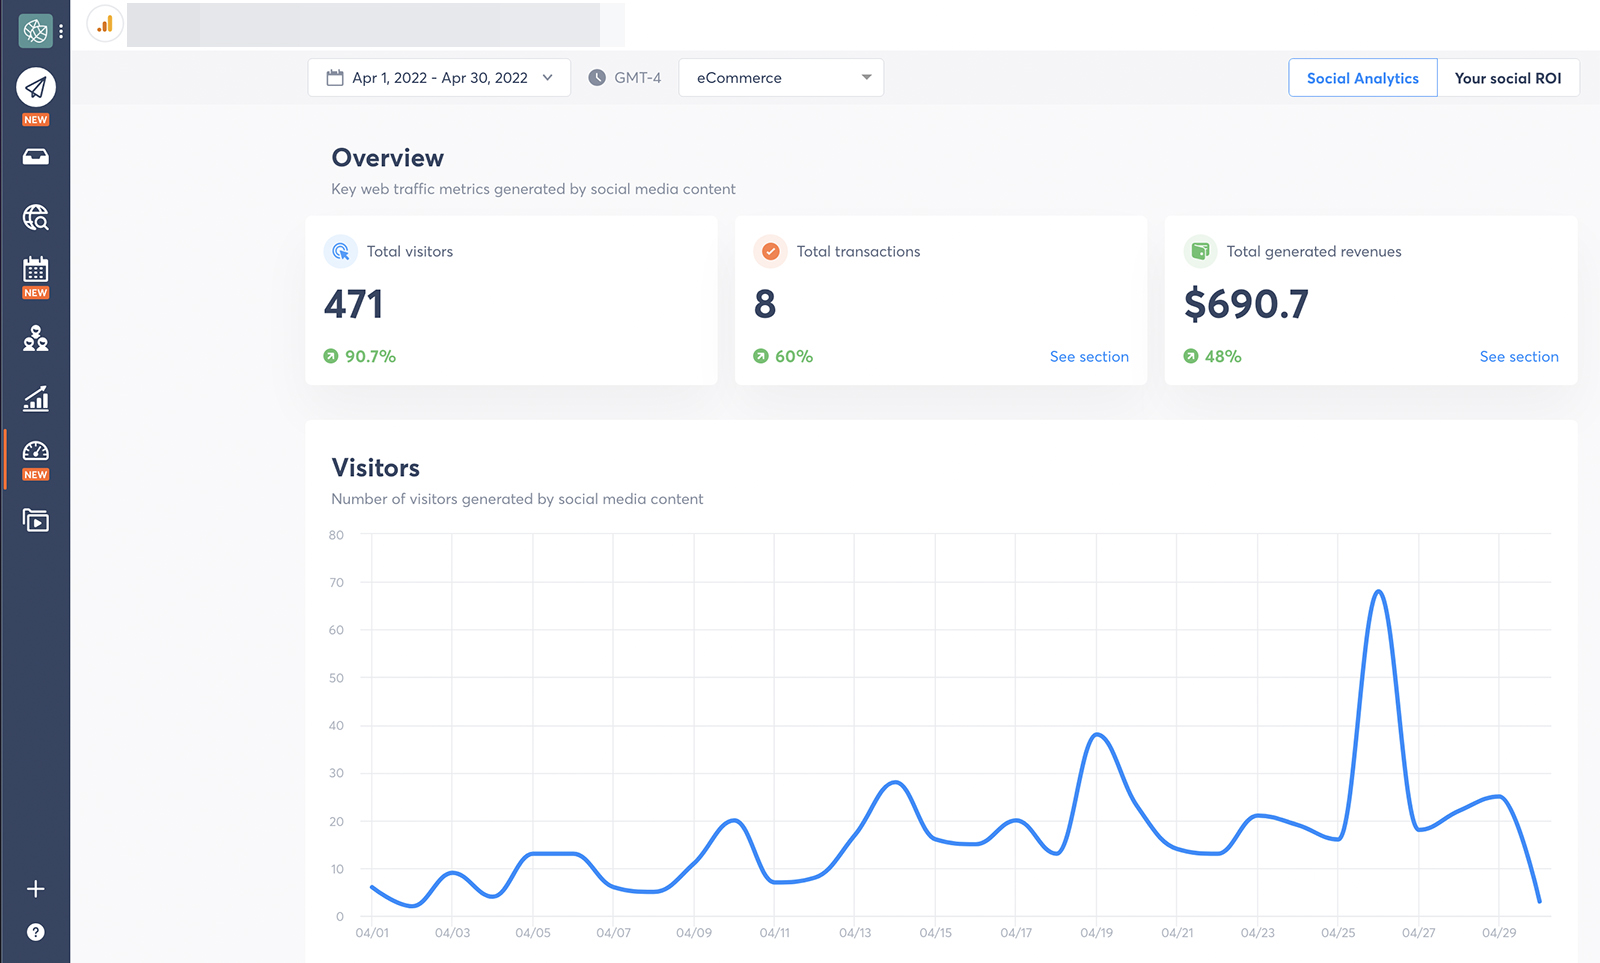Screen dimensions: 1600x963
Task: Click the Visitors chart heading
Action: pos(376,468)
